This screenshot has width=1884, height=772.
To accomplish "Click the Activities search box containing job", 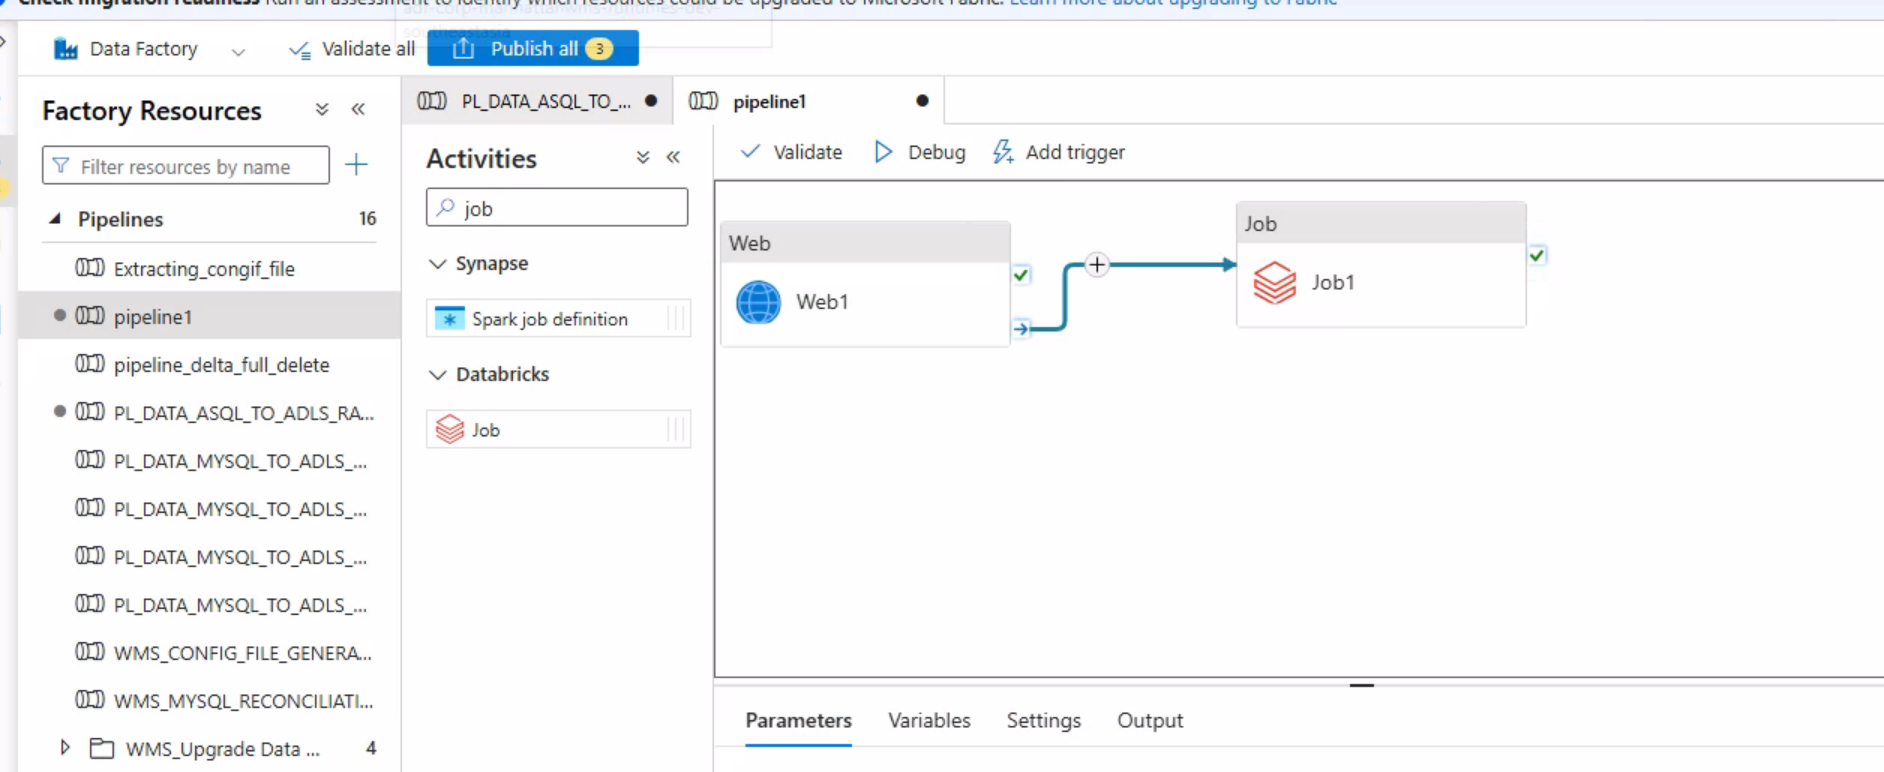I will tap(557, 207).
